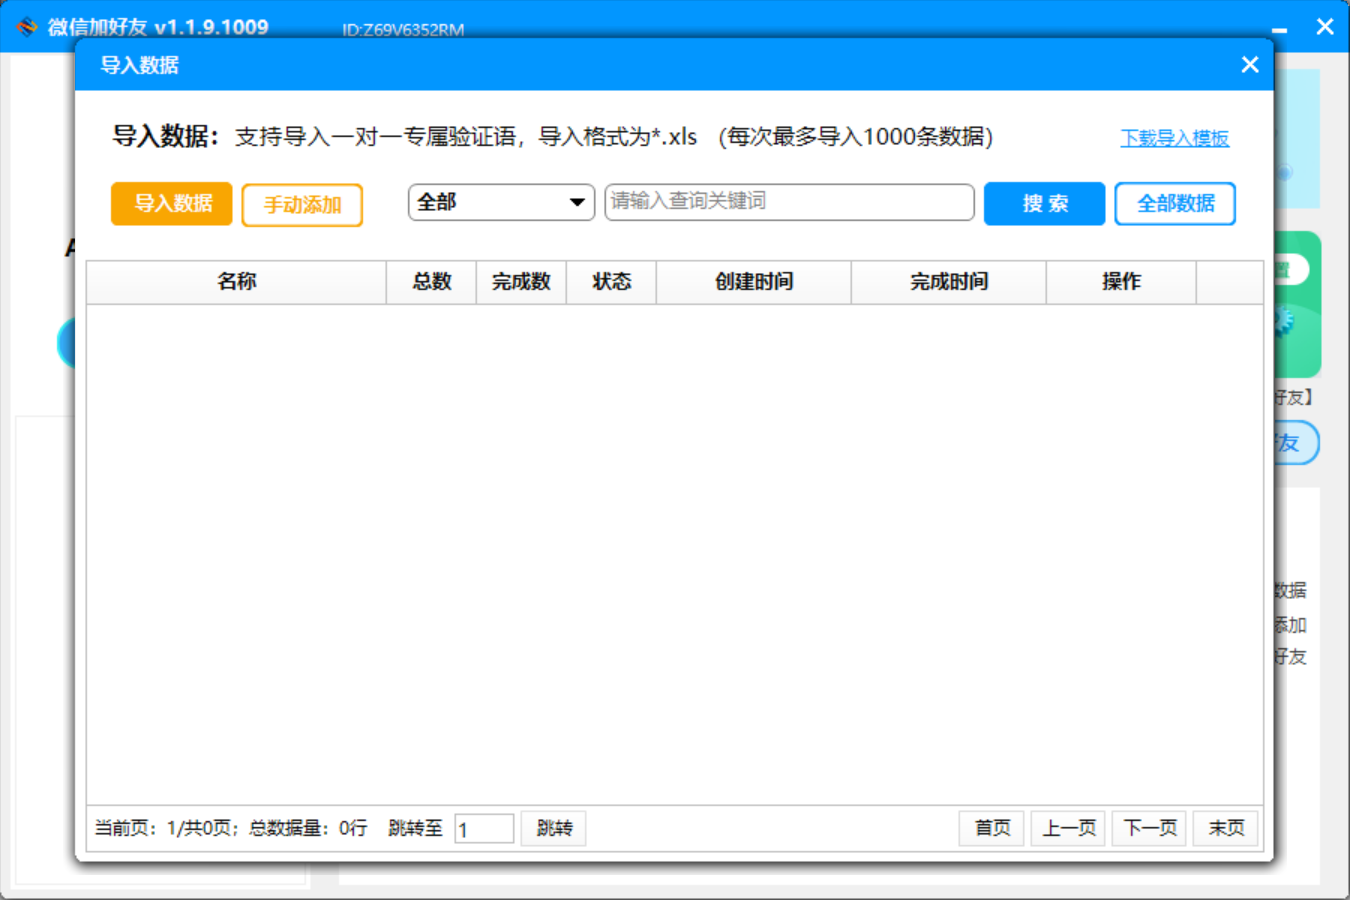Click the blue 搜索 search button
The width and height of the screenshot is (1350, 900).
click(1044, 203)
